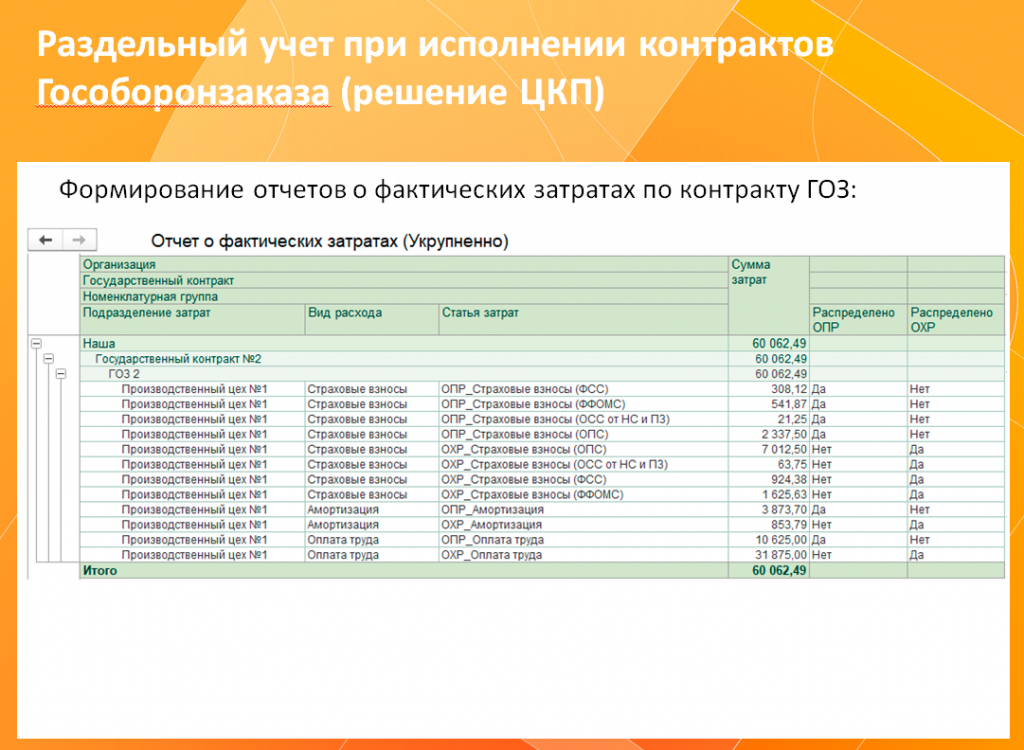Screen dimensions: 1024x750
Task: Click the total 60 062,49 in the Итого row
Action: (x=779, y=570)
